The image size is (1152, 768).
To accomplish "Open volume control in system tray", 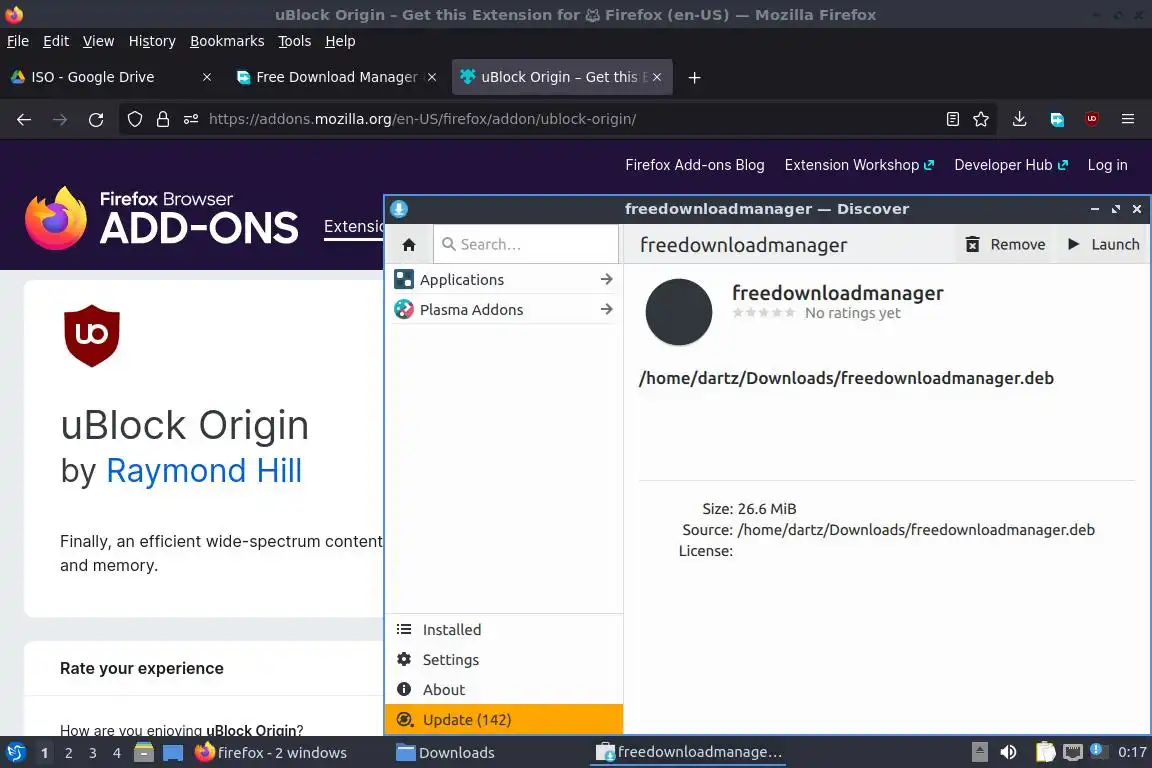I will pos(1008,753).
